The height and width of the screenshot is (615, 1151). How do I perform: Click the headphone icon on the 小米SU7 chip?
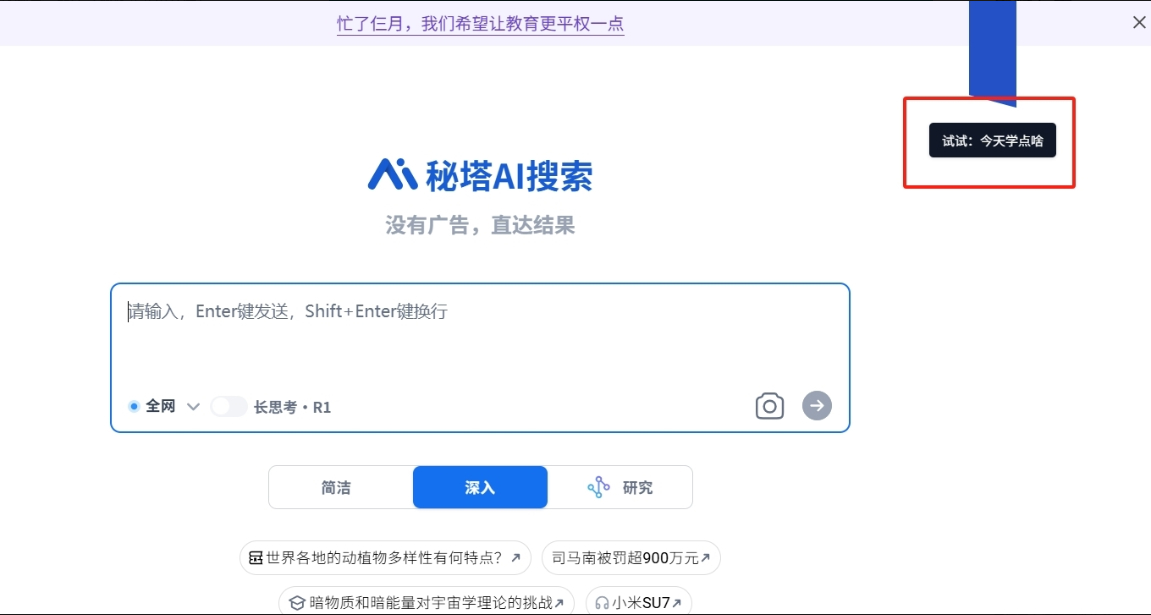(602, 603)
